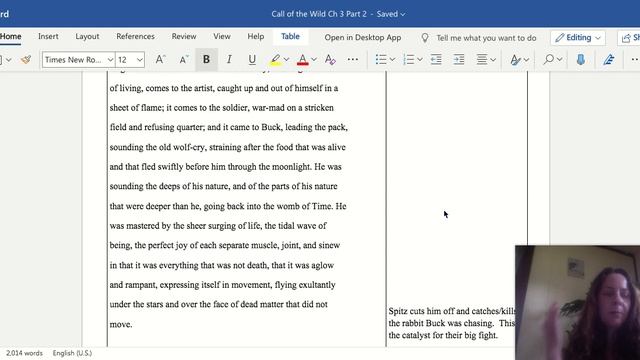
Task: Expand numbered list style dropdown
Action: (420, 60)
